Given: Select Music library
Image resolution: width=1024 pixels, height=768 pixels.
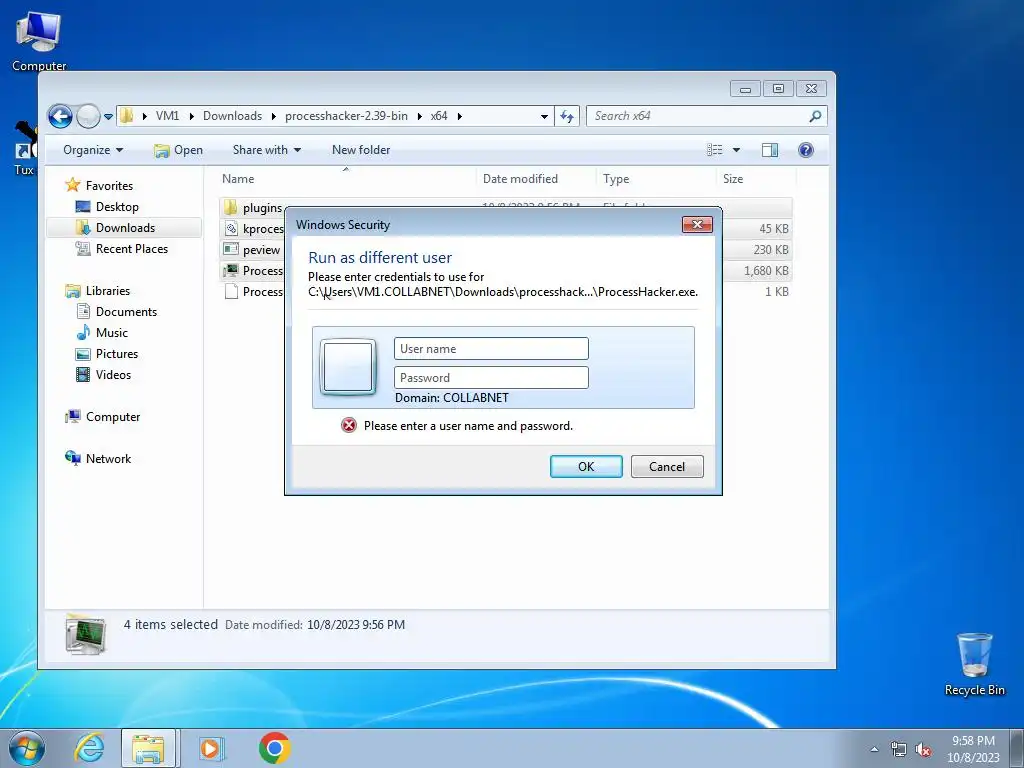Looking at the screenshot, I should [112, 332].
